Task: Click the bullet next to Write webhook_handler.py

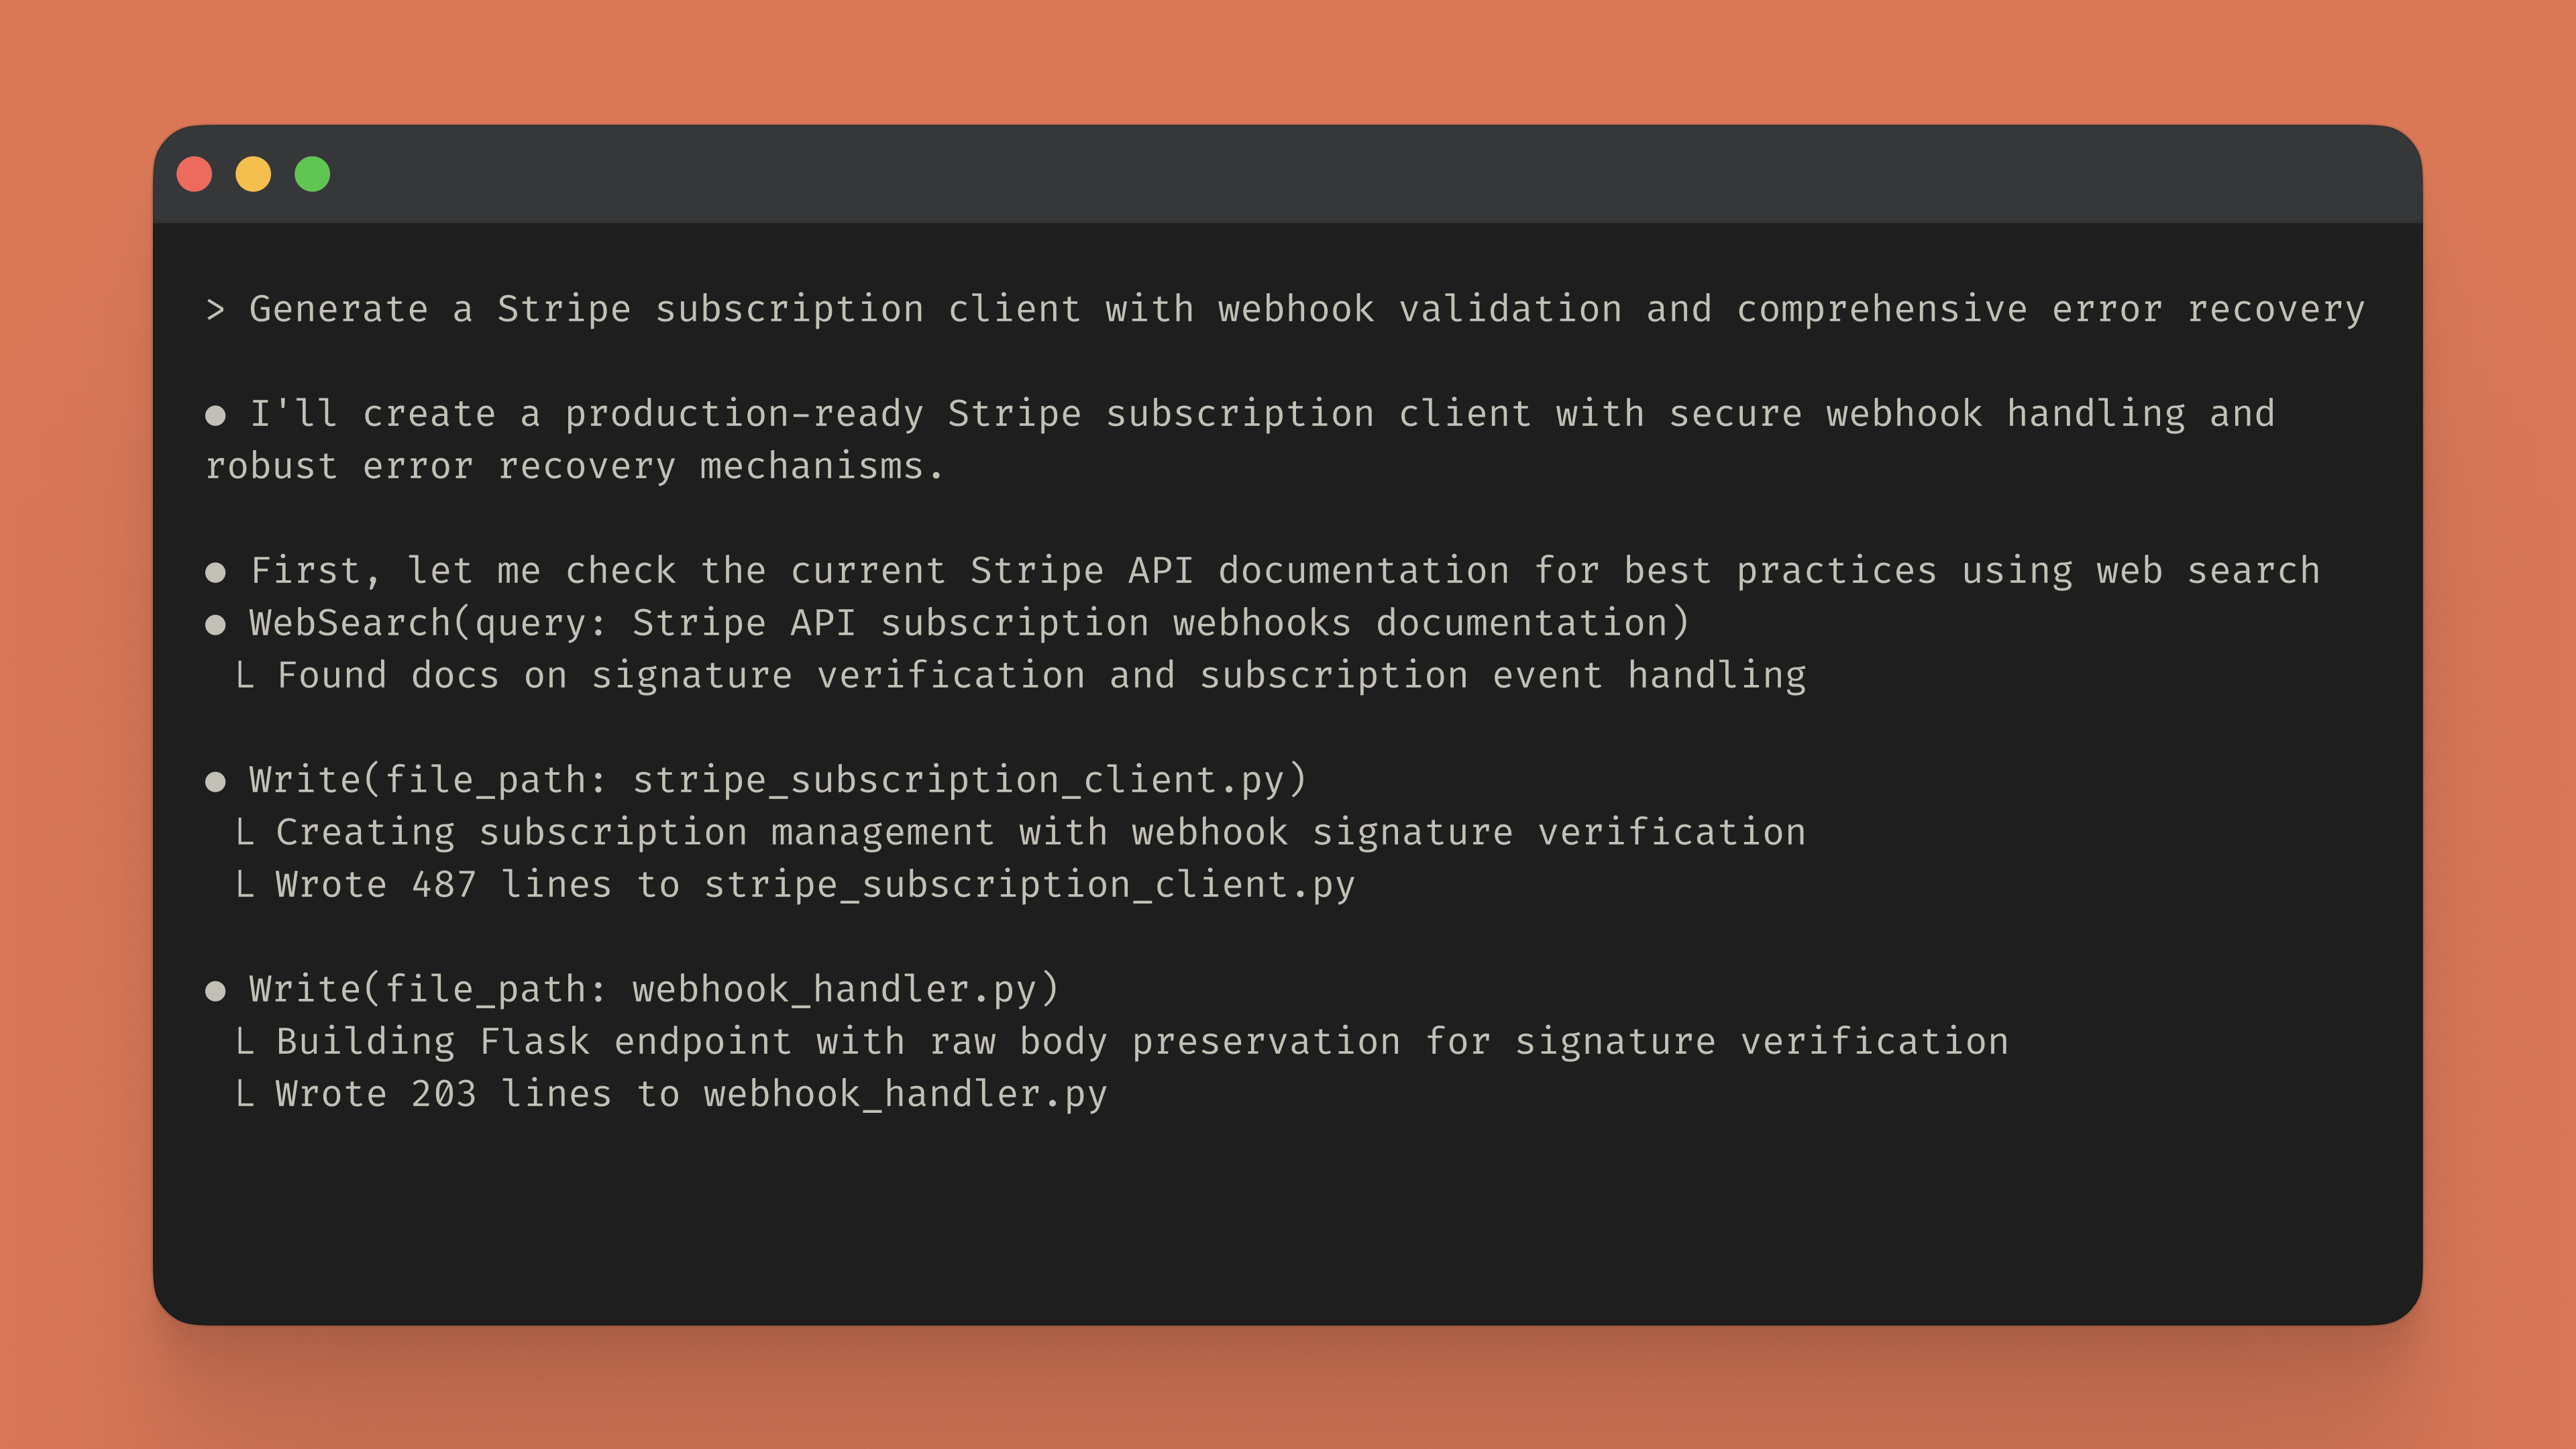Action: click(215, 990)
